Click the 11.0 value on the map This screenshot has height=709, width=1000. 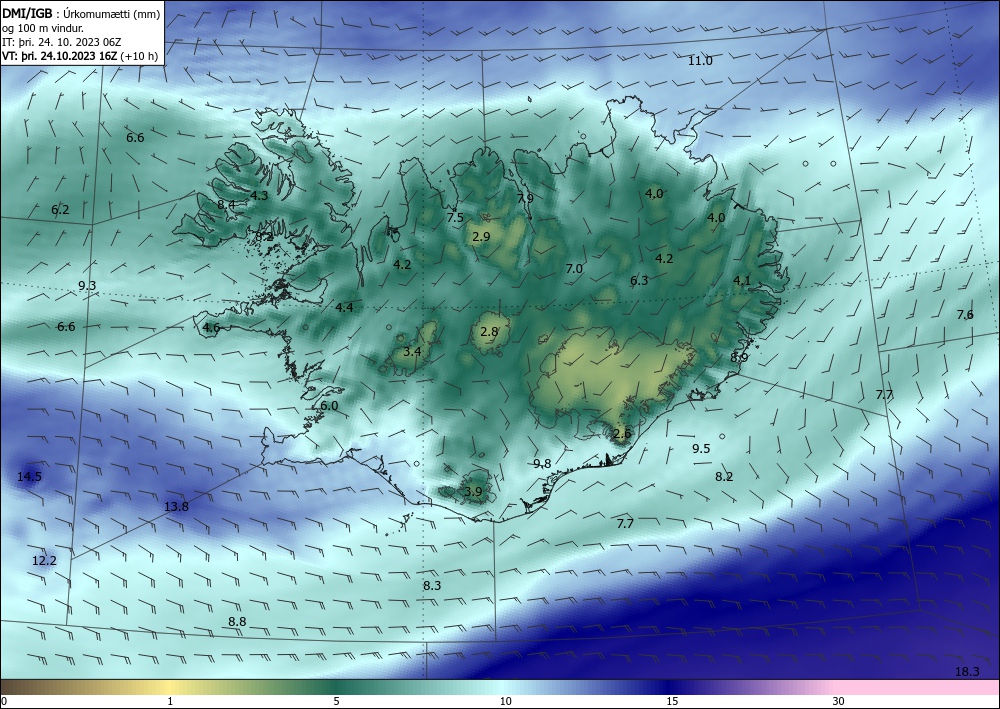tap(700, 61)
